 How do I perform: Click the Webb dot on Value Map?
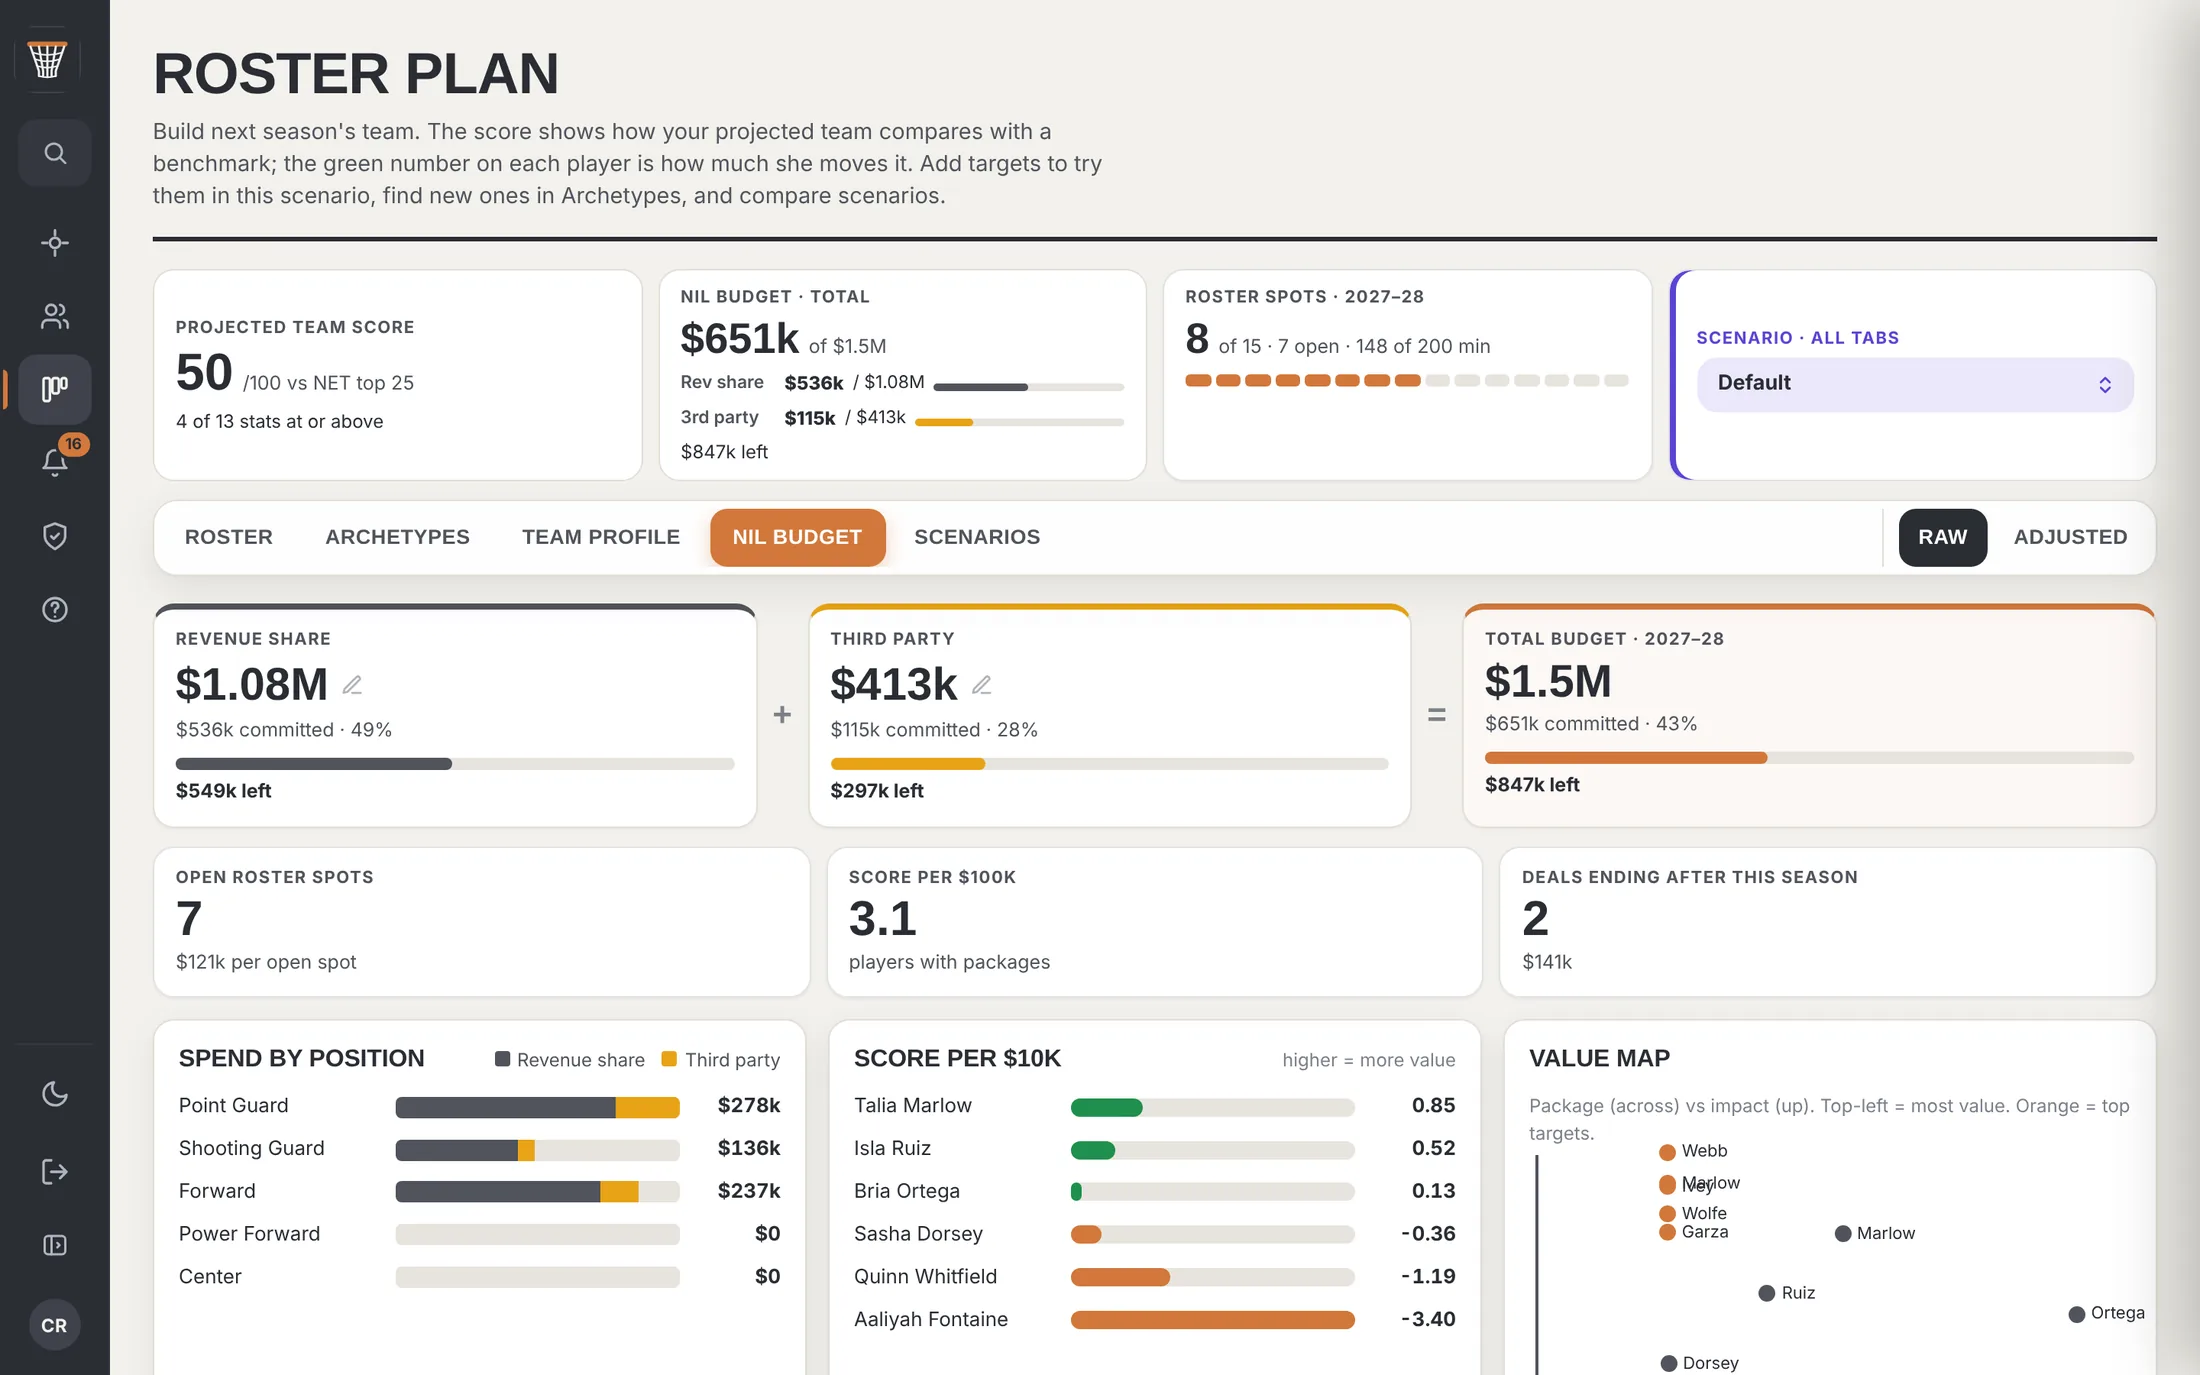(1667, 1152)
